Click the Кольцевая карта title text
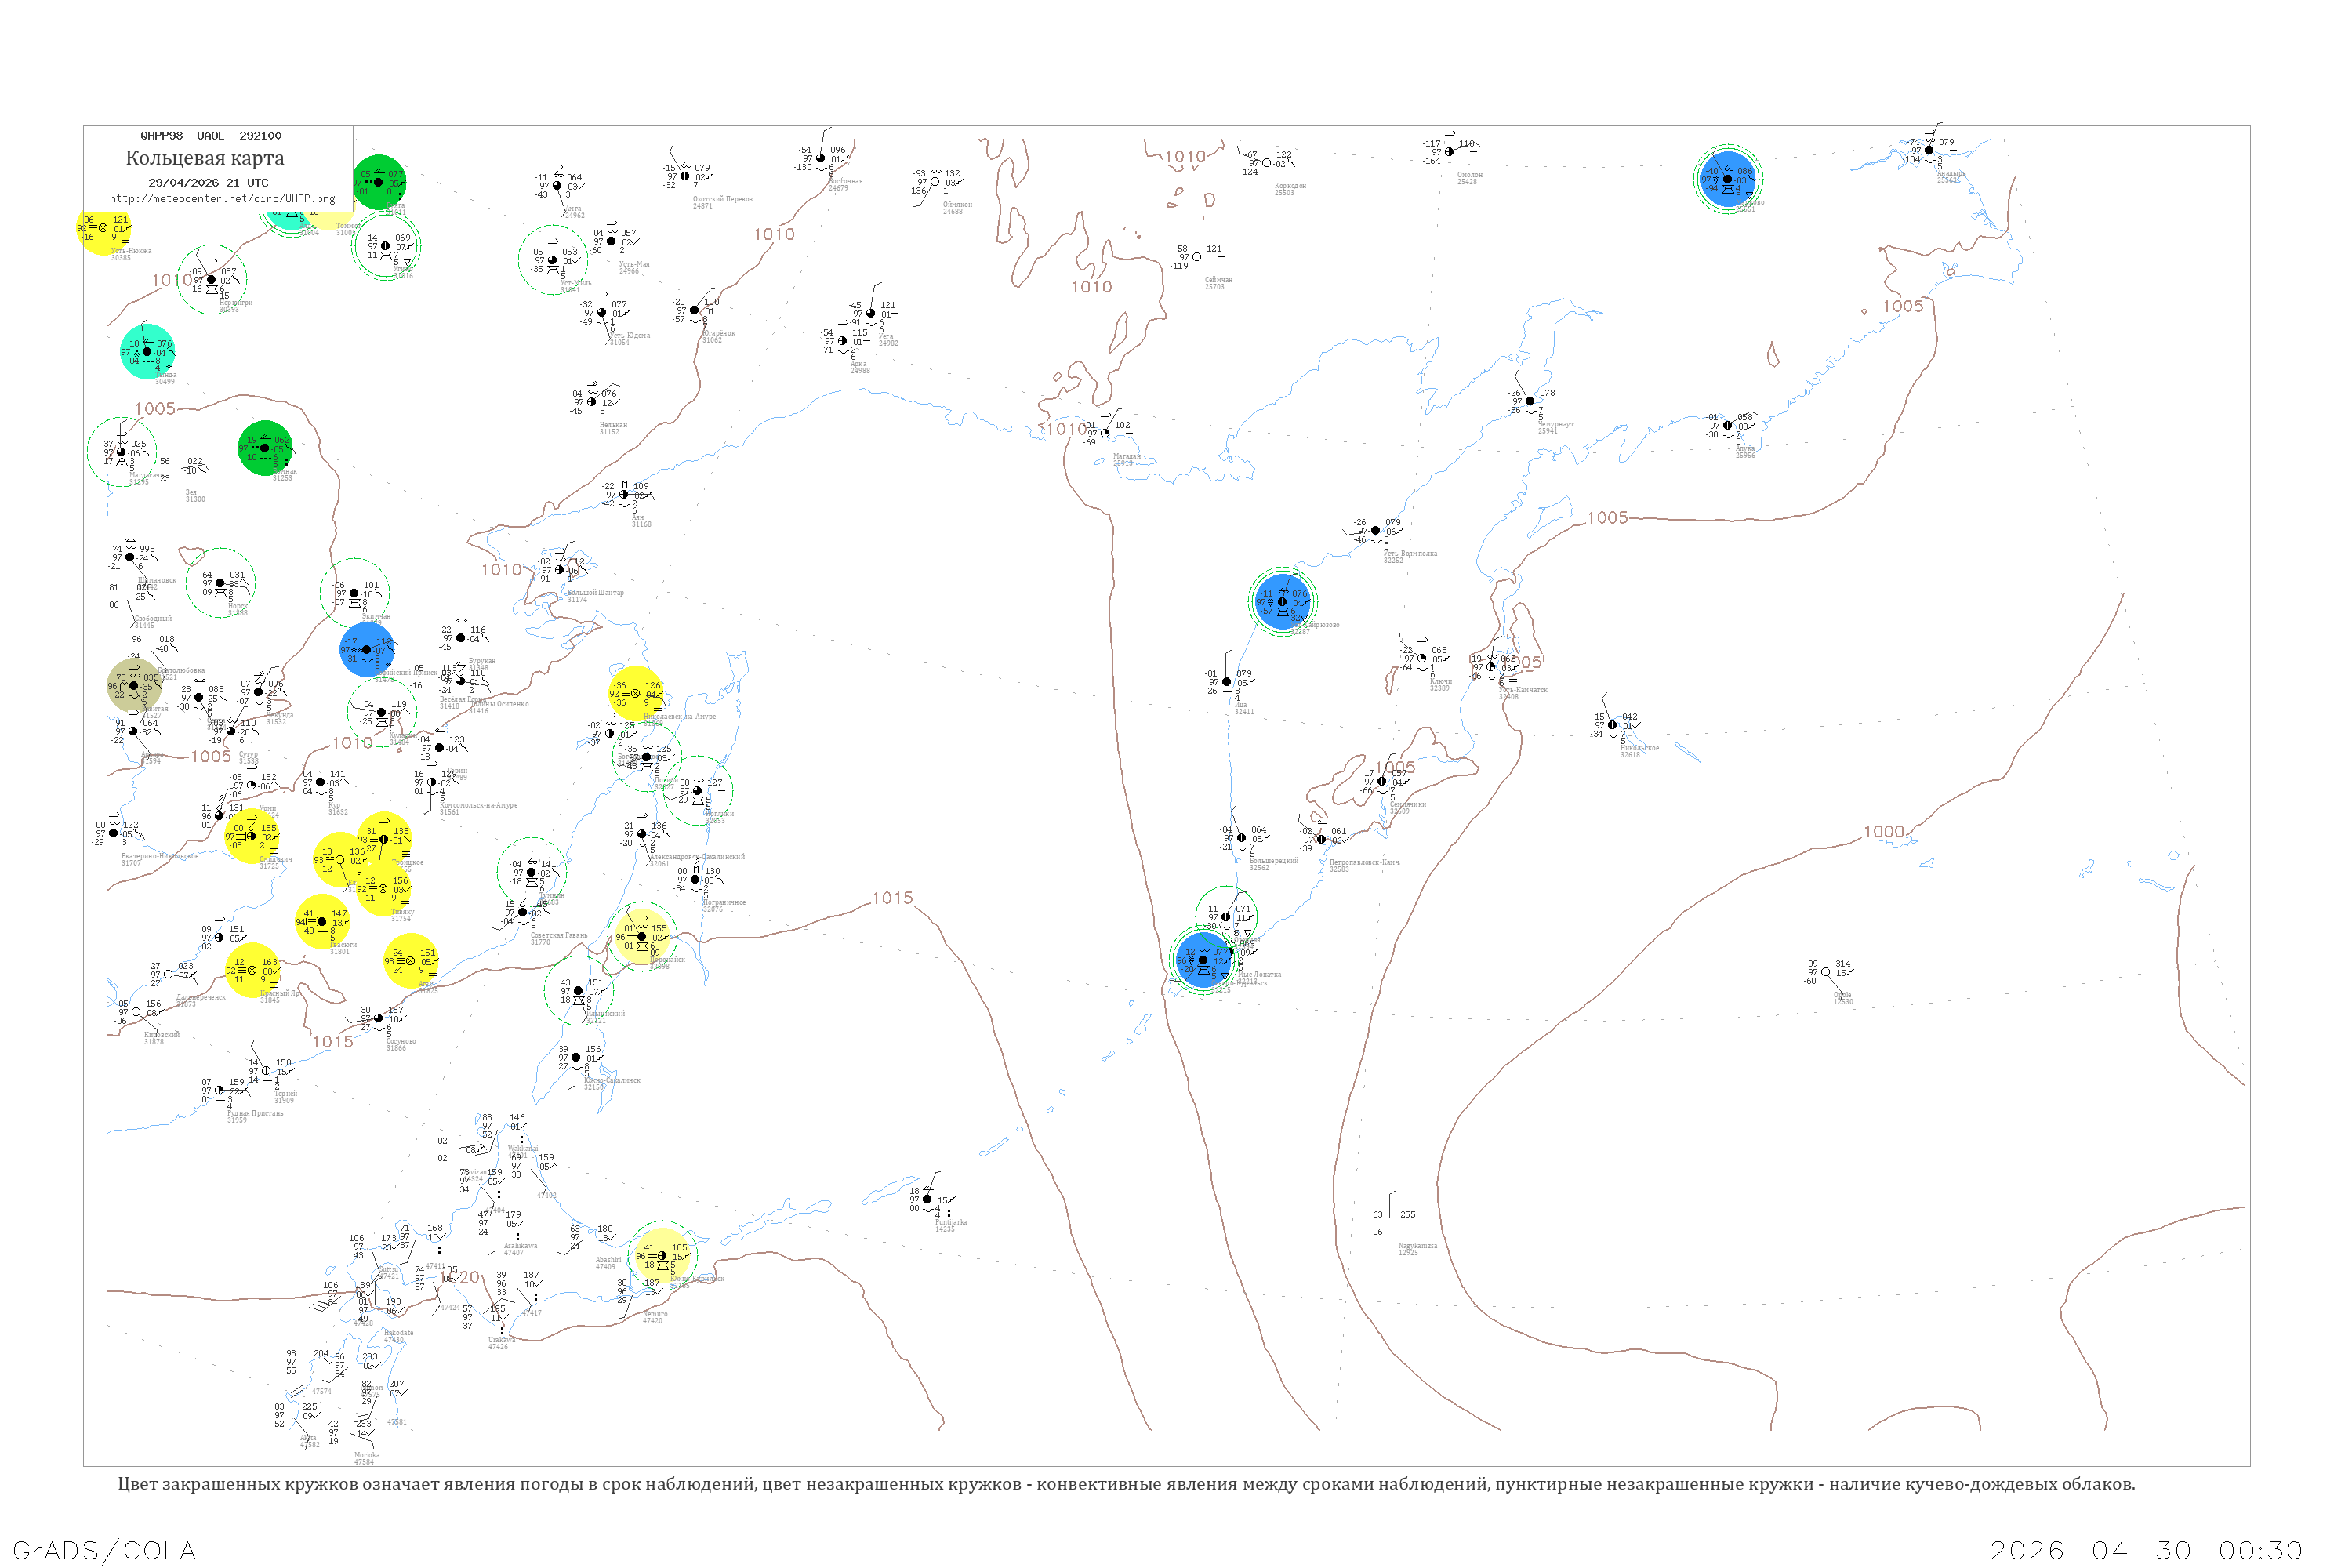The width and height of the screenshot is (2352, 1568). point(205,158)
